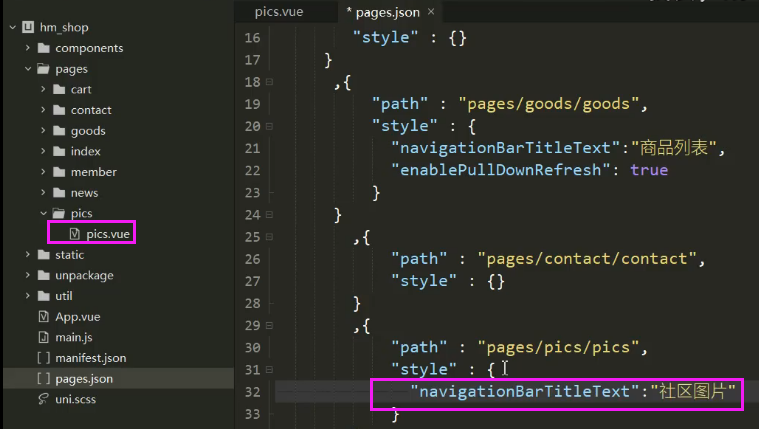759x429 pixels.
Task: Expand the cart folder chevron
Action: (x=43, y=89)
